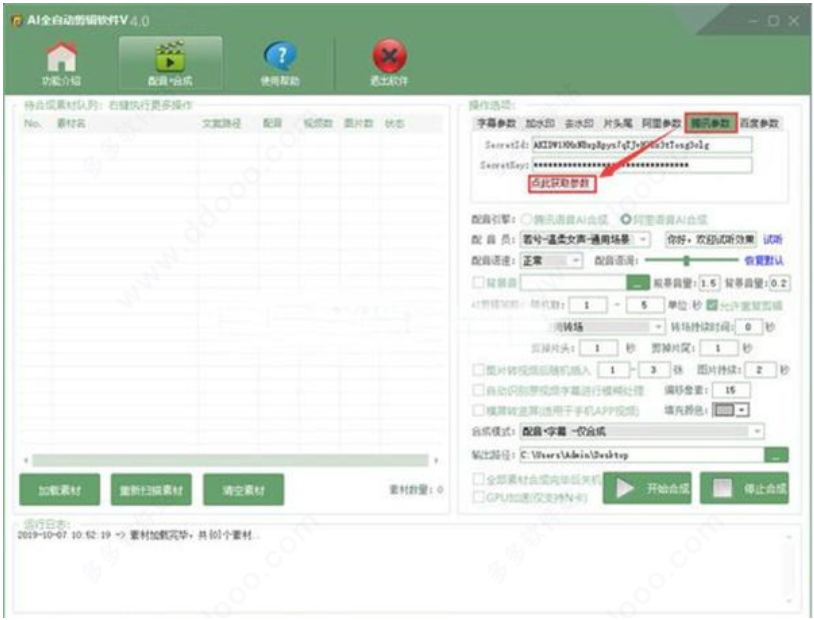Click the 偏移像素 field showing 15
Image resolution: width=814 pixels, height=620 pixels.
click(x=731, y=390)
